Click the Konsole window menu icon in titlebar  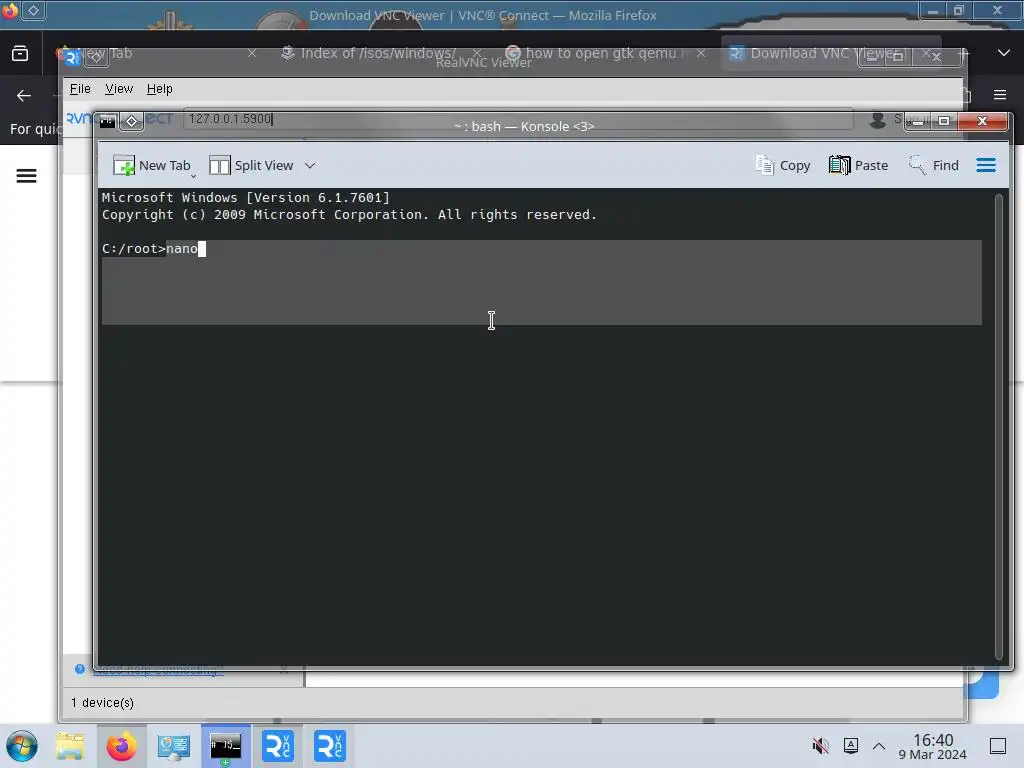(x=108, y=121)
